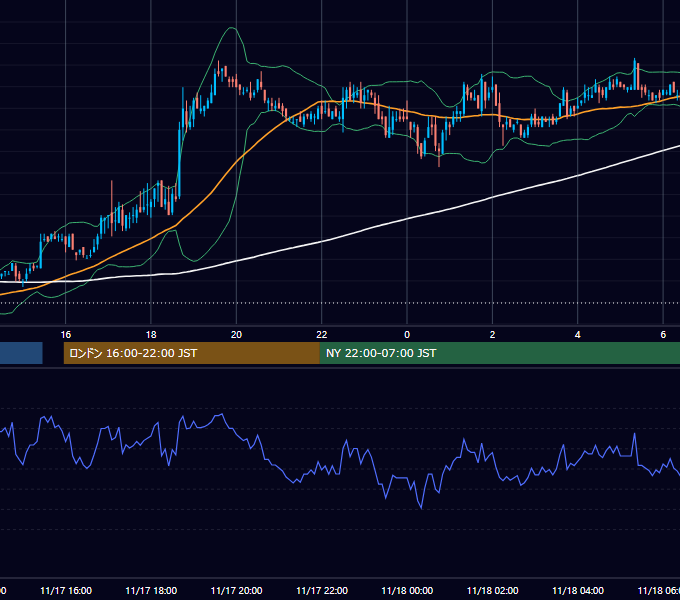Viewport: 680px width, 600px height.
Task: Click the 11/18 00:00 date label
Action: 407,591
